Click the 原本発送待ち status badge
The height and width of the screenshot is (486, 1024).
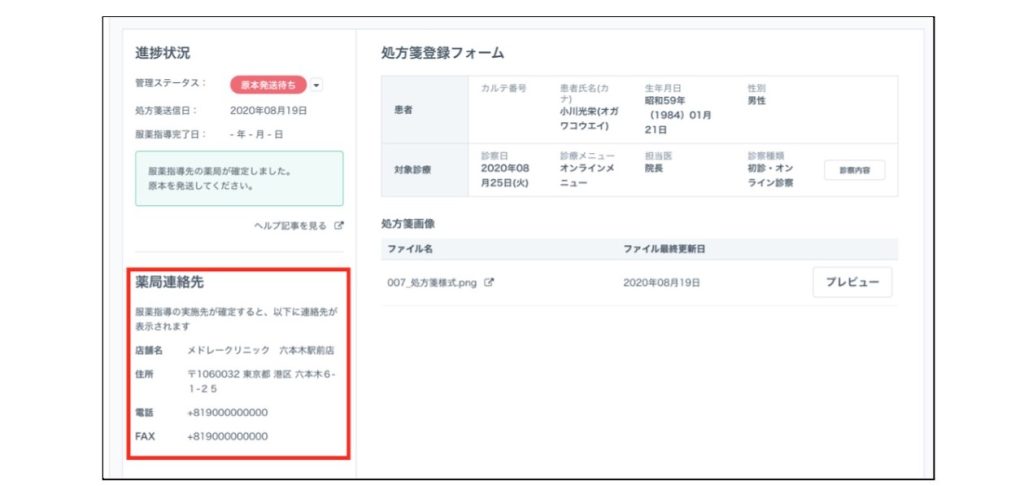pos(269,86)
